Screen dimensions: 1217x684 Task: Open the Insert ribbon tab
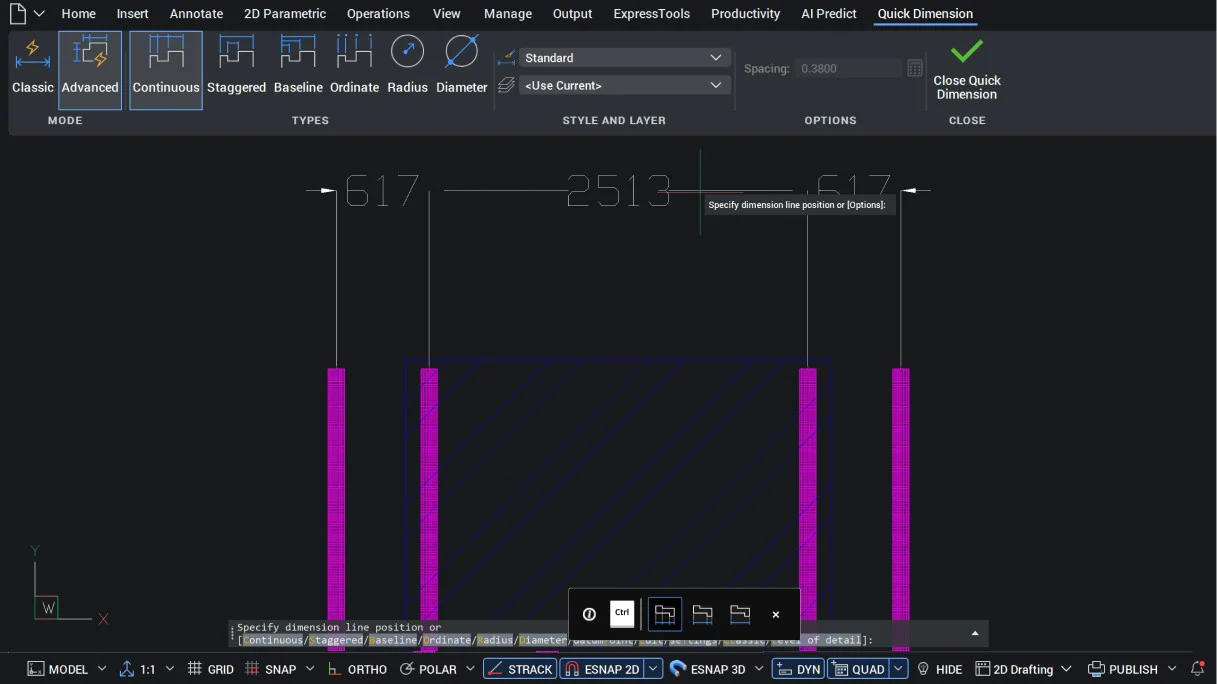[x=132, y=14]
